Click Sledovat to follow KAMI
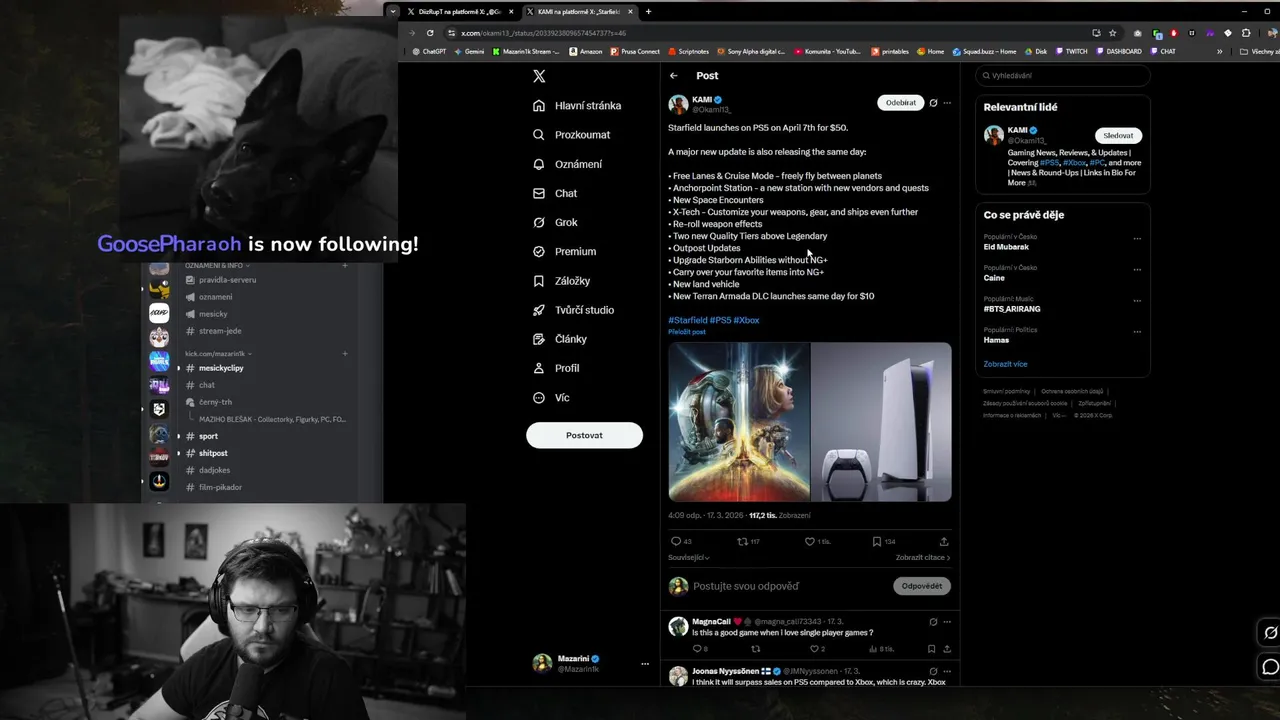The image size is (1280, 720). [x=1118, y=136]
